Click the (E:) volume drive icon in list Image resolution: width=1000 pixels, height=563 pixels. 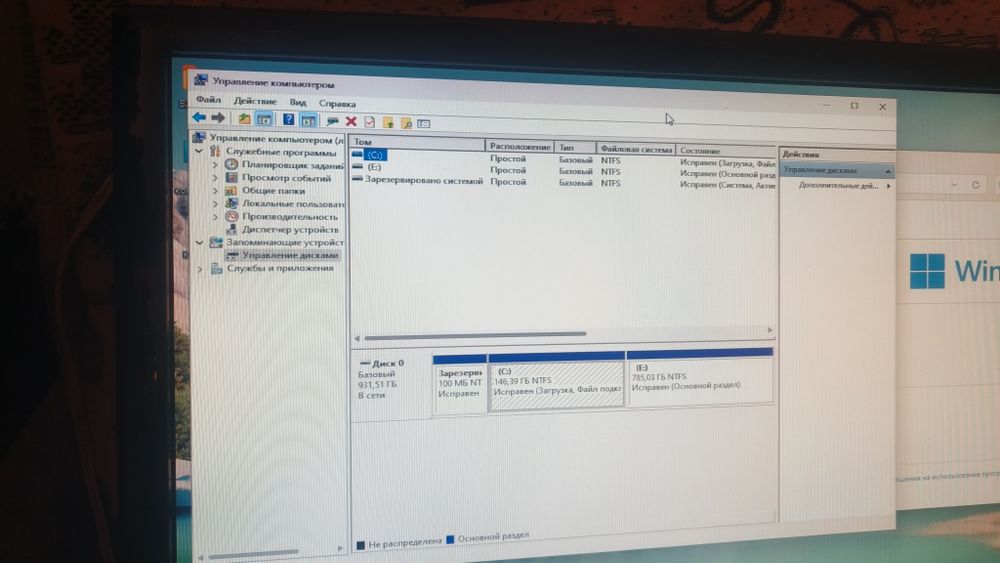(357, 166)
